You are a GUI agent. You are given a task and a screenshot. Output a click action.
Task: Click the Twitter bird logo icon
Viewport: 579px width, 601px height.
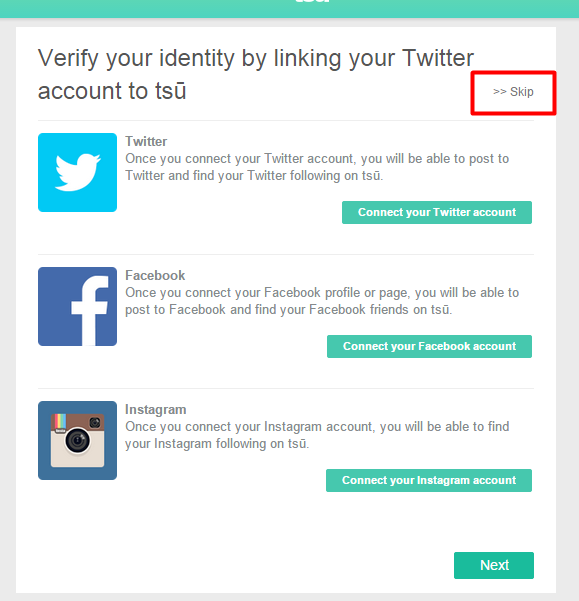coord(77,172)
